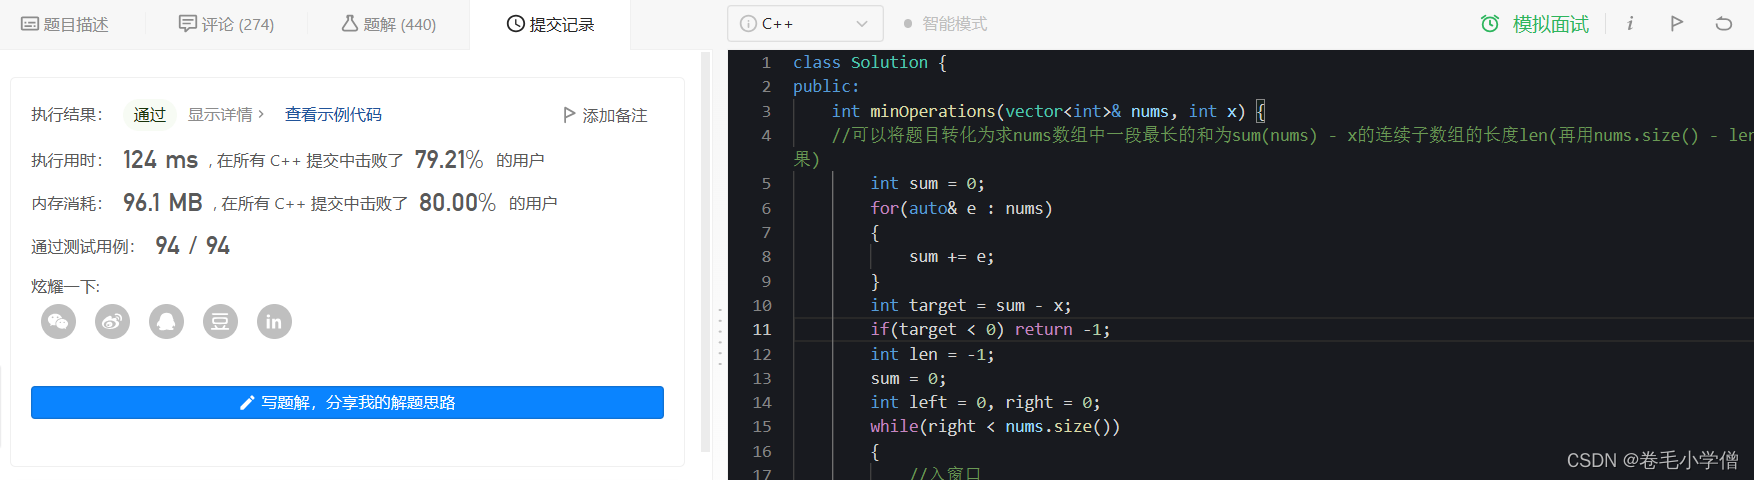Screen dimensions: 1754x480
Task: Expand 显示详情 details
Action: tap(226, 115)
